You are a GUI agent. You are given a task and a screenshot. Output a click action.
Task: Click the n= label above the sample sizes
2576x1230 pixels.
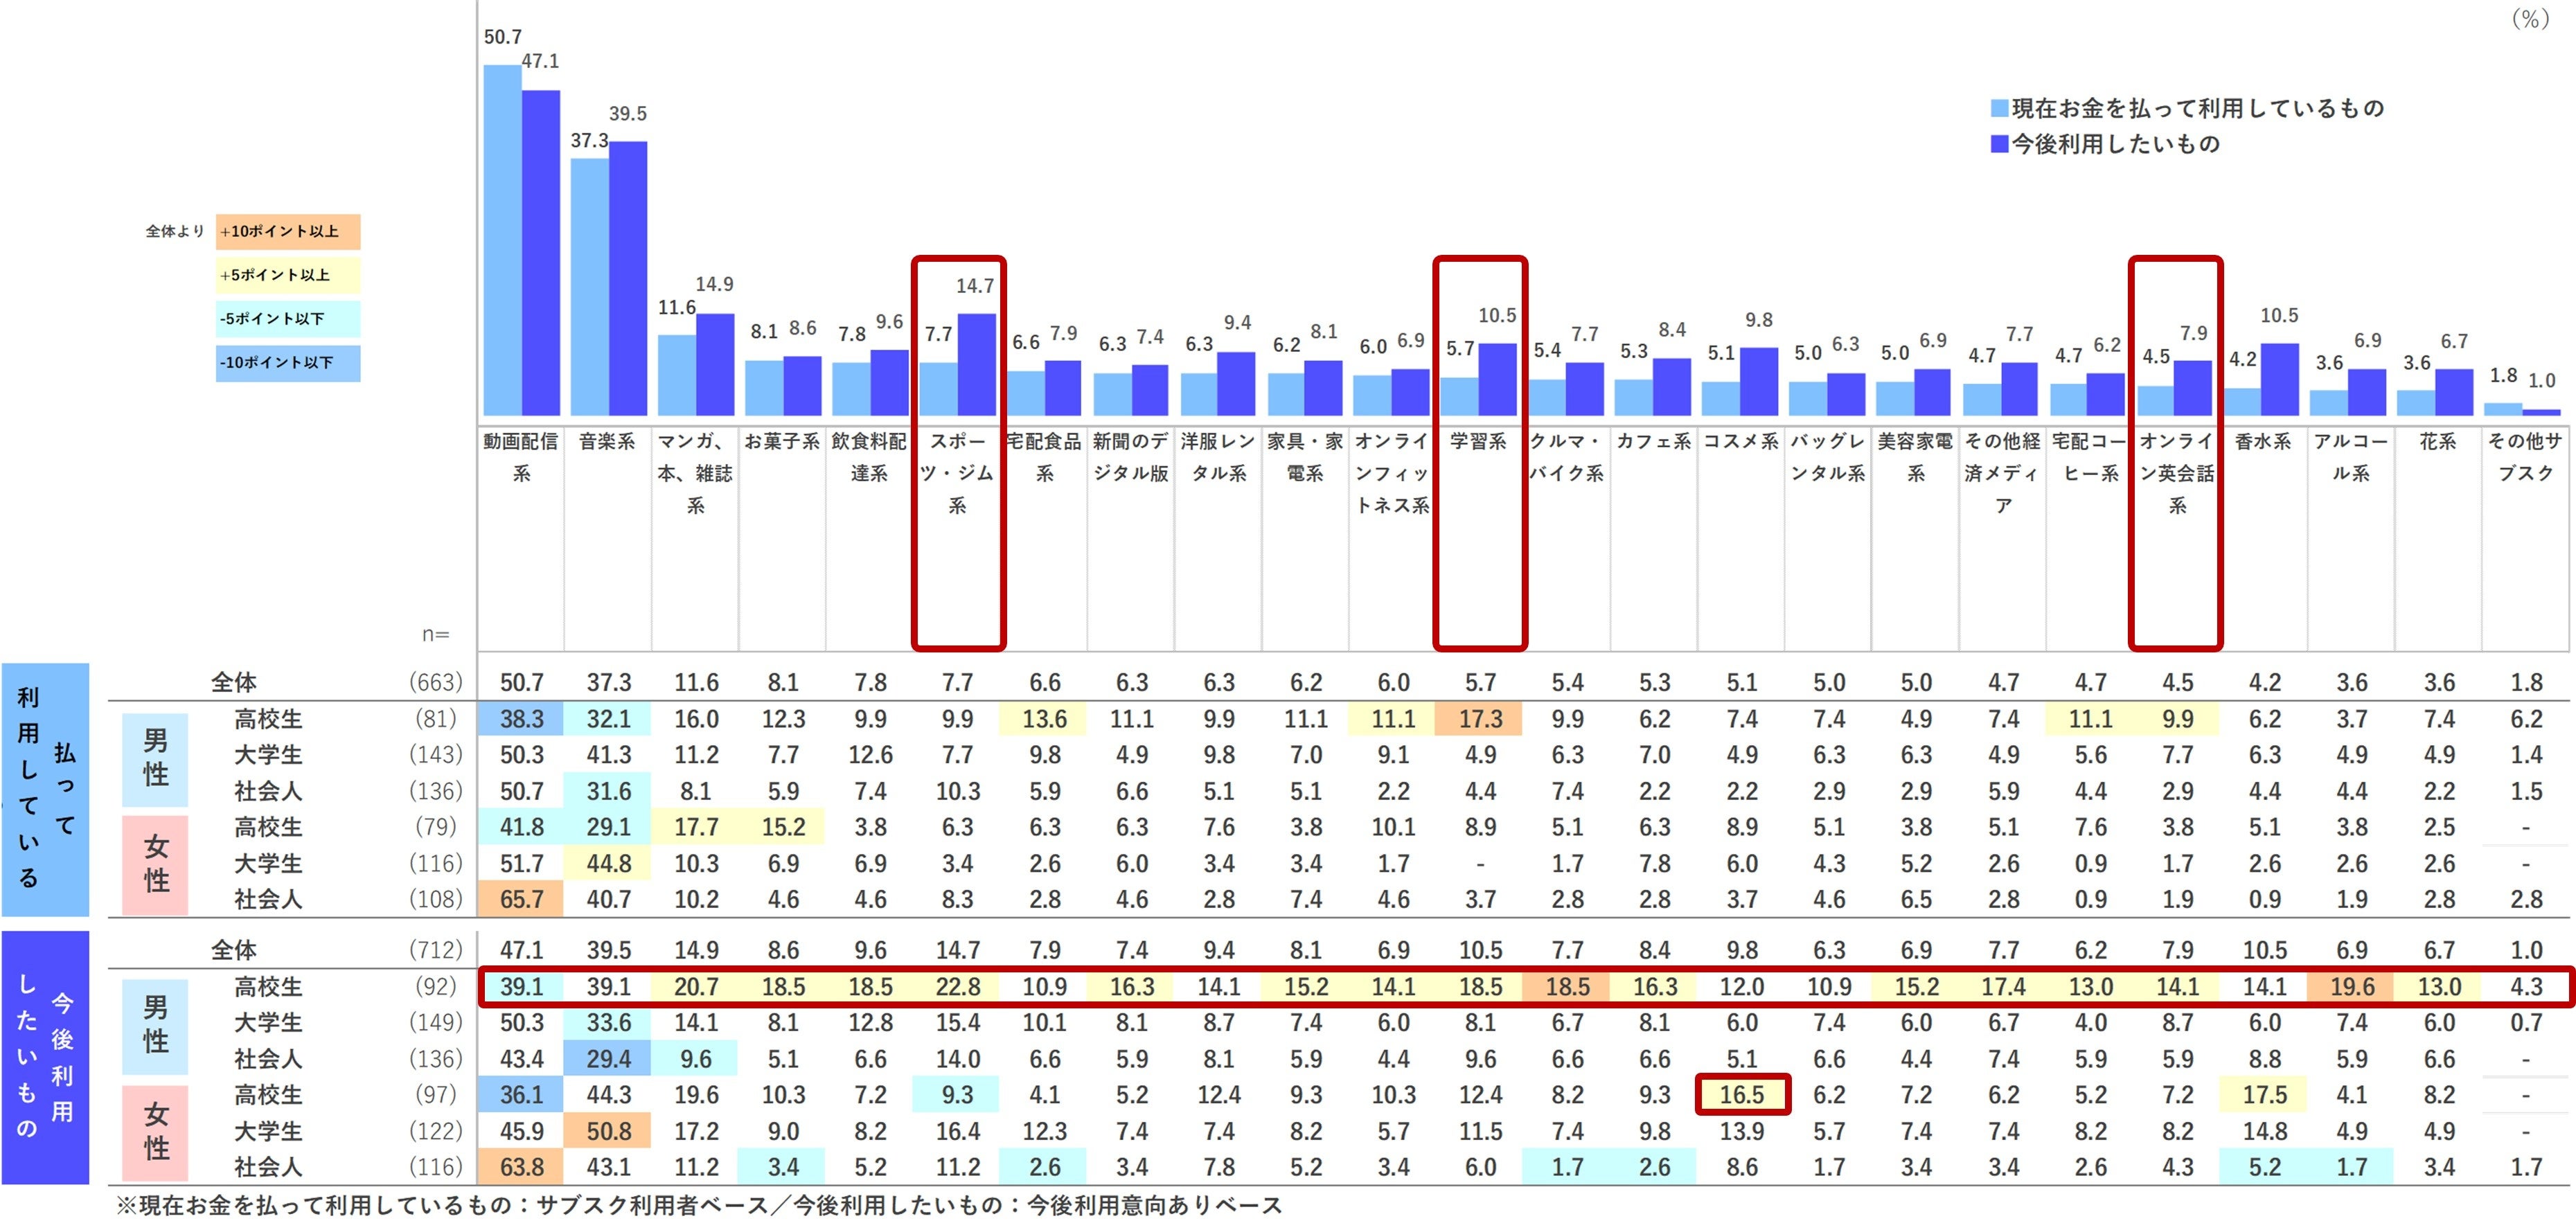click(435, 634)
